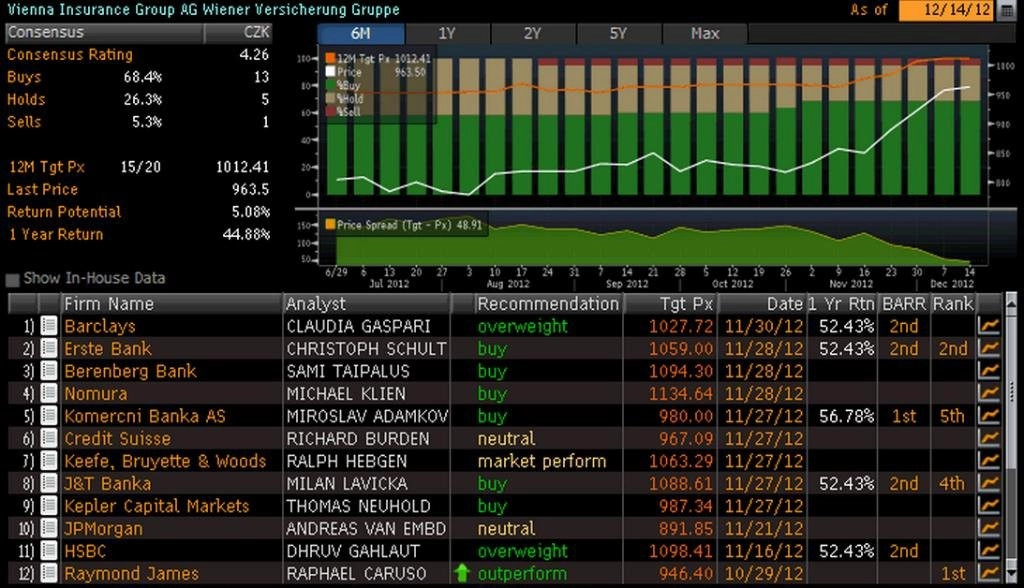1024x588 pixels.
Task: Sort by the Analyst column header
Action: pos(366,304)
